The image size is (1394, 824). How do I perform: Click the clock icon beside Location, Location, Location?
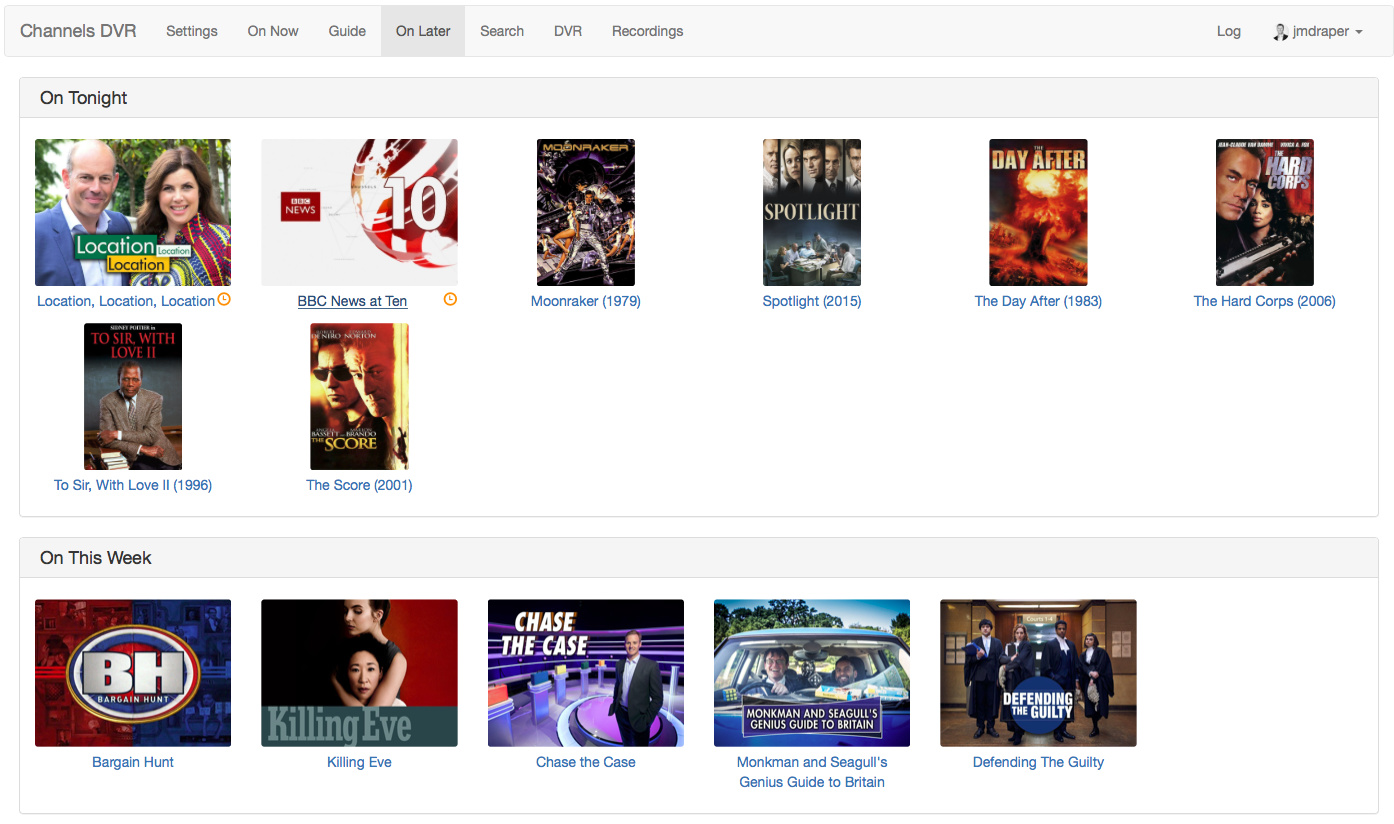224,299
